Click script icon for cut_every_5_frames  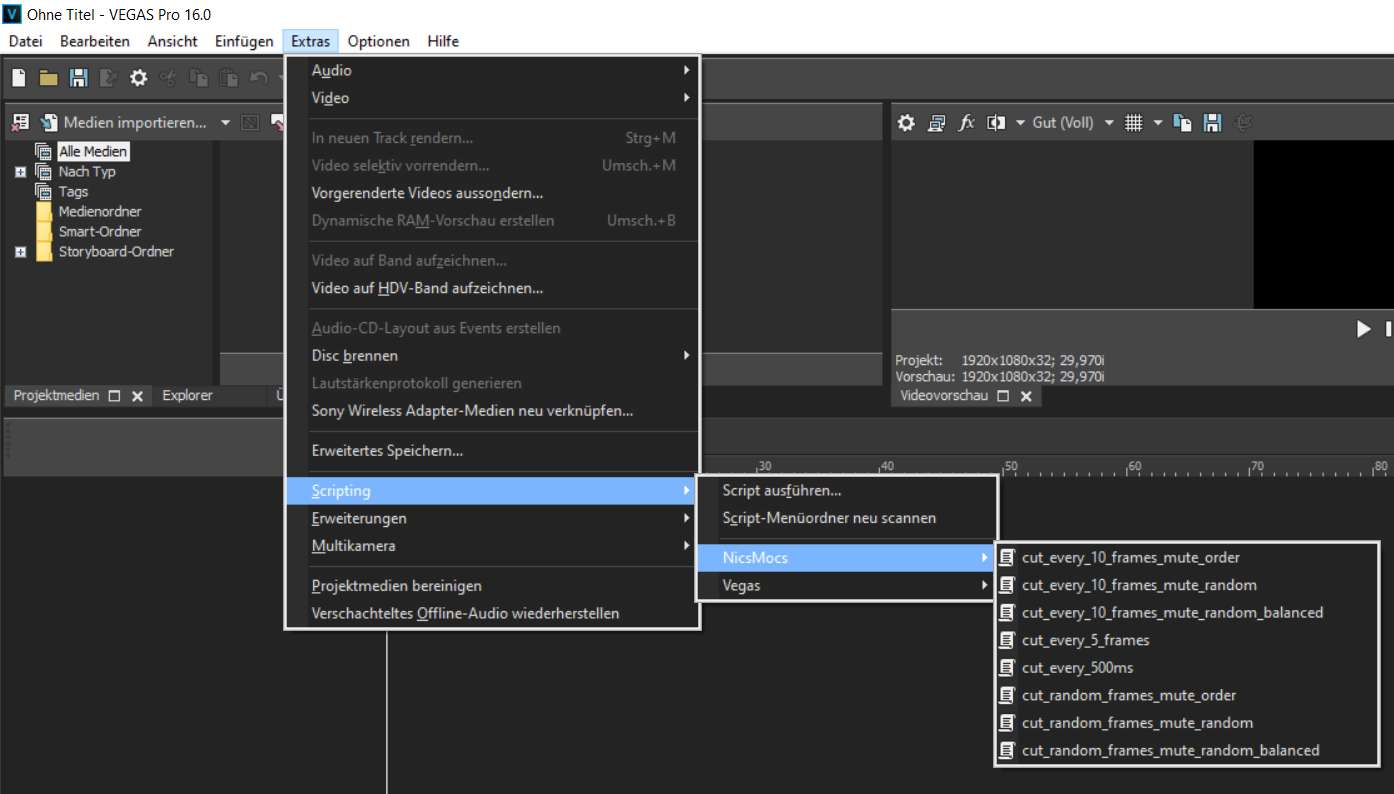coord(1007,640)
